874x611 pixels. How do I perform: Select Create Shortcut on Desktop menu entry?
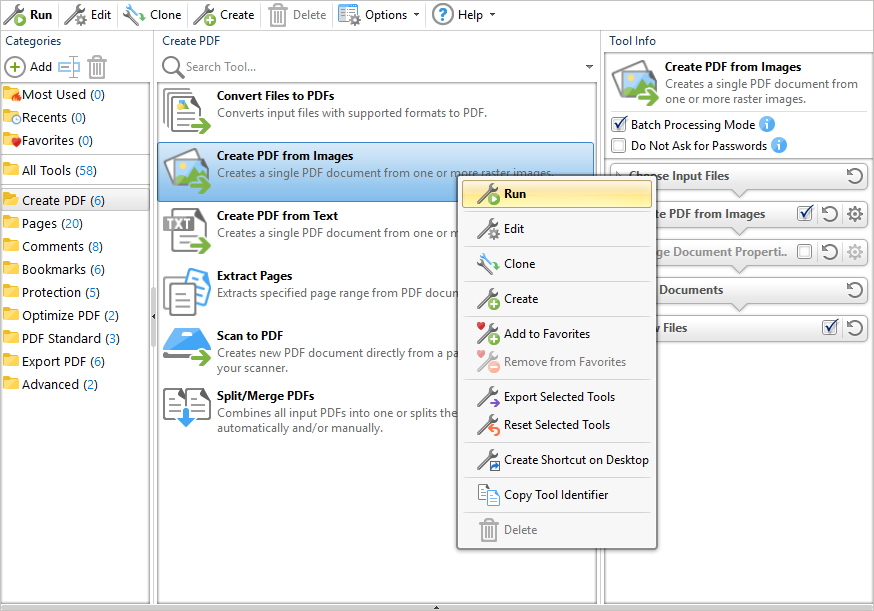[575, 460]
